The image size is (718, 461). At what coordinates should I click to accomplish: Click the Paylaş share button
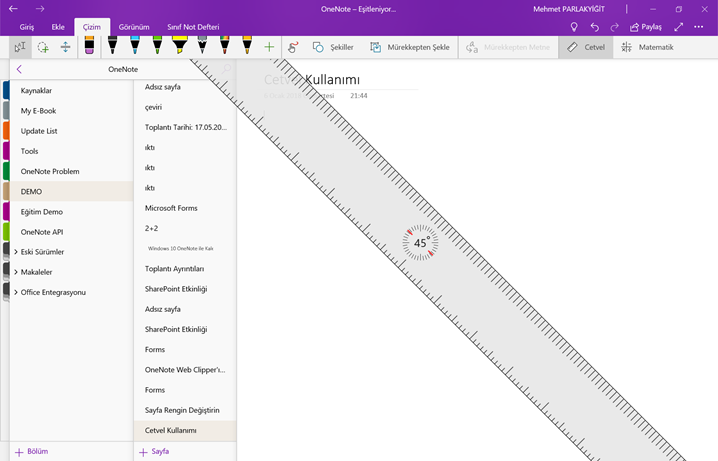click(646, 27)
